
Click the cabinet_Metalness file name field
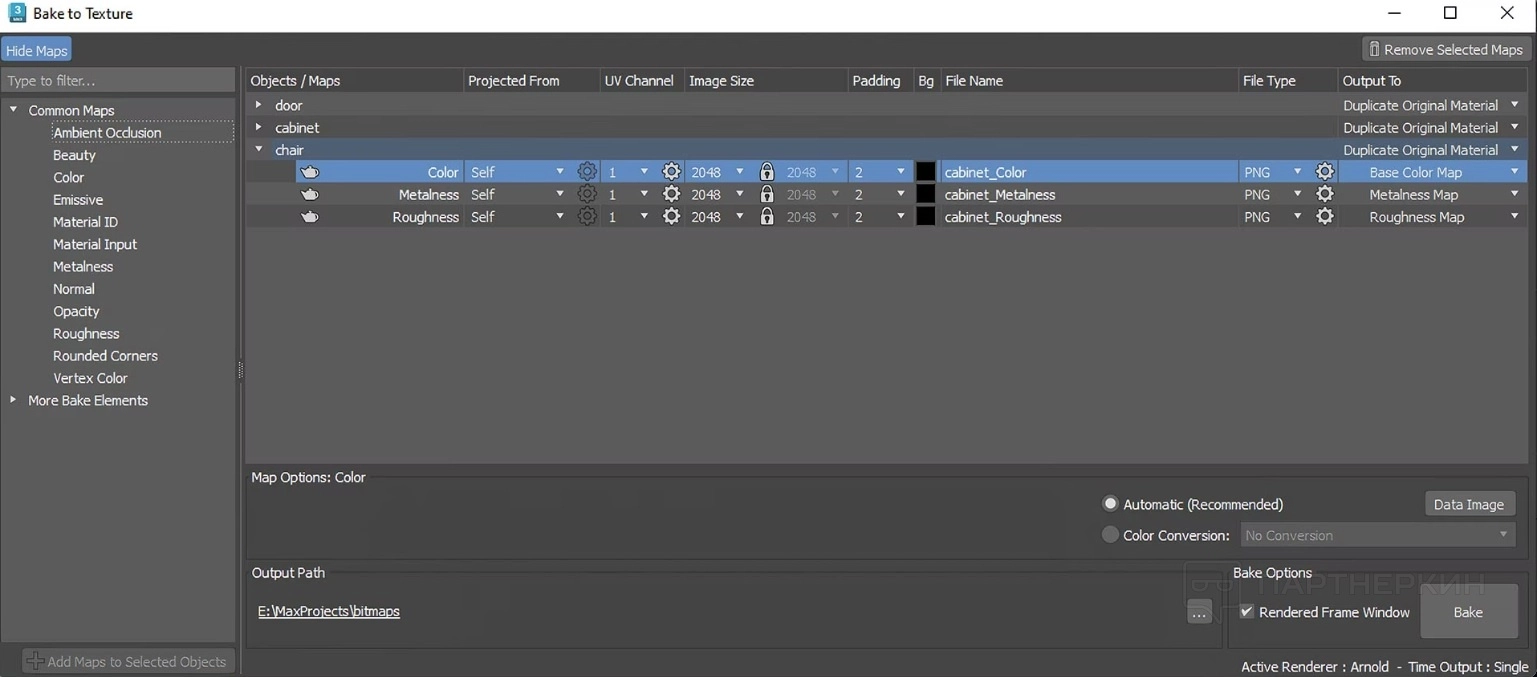pos(1088,194)
